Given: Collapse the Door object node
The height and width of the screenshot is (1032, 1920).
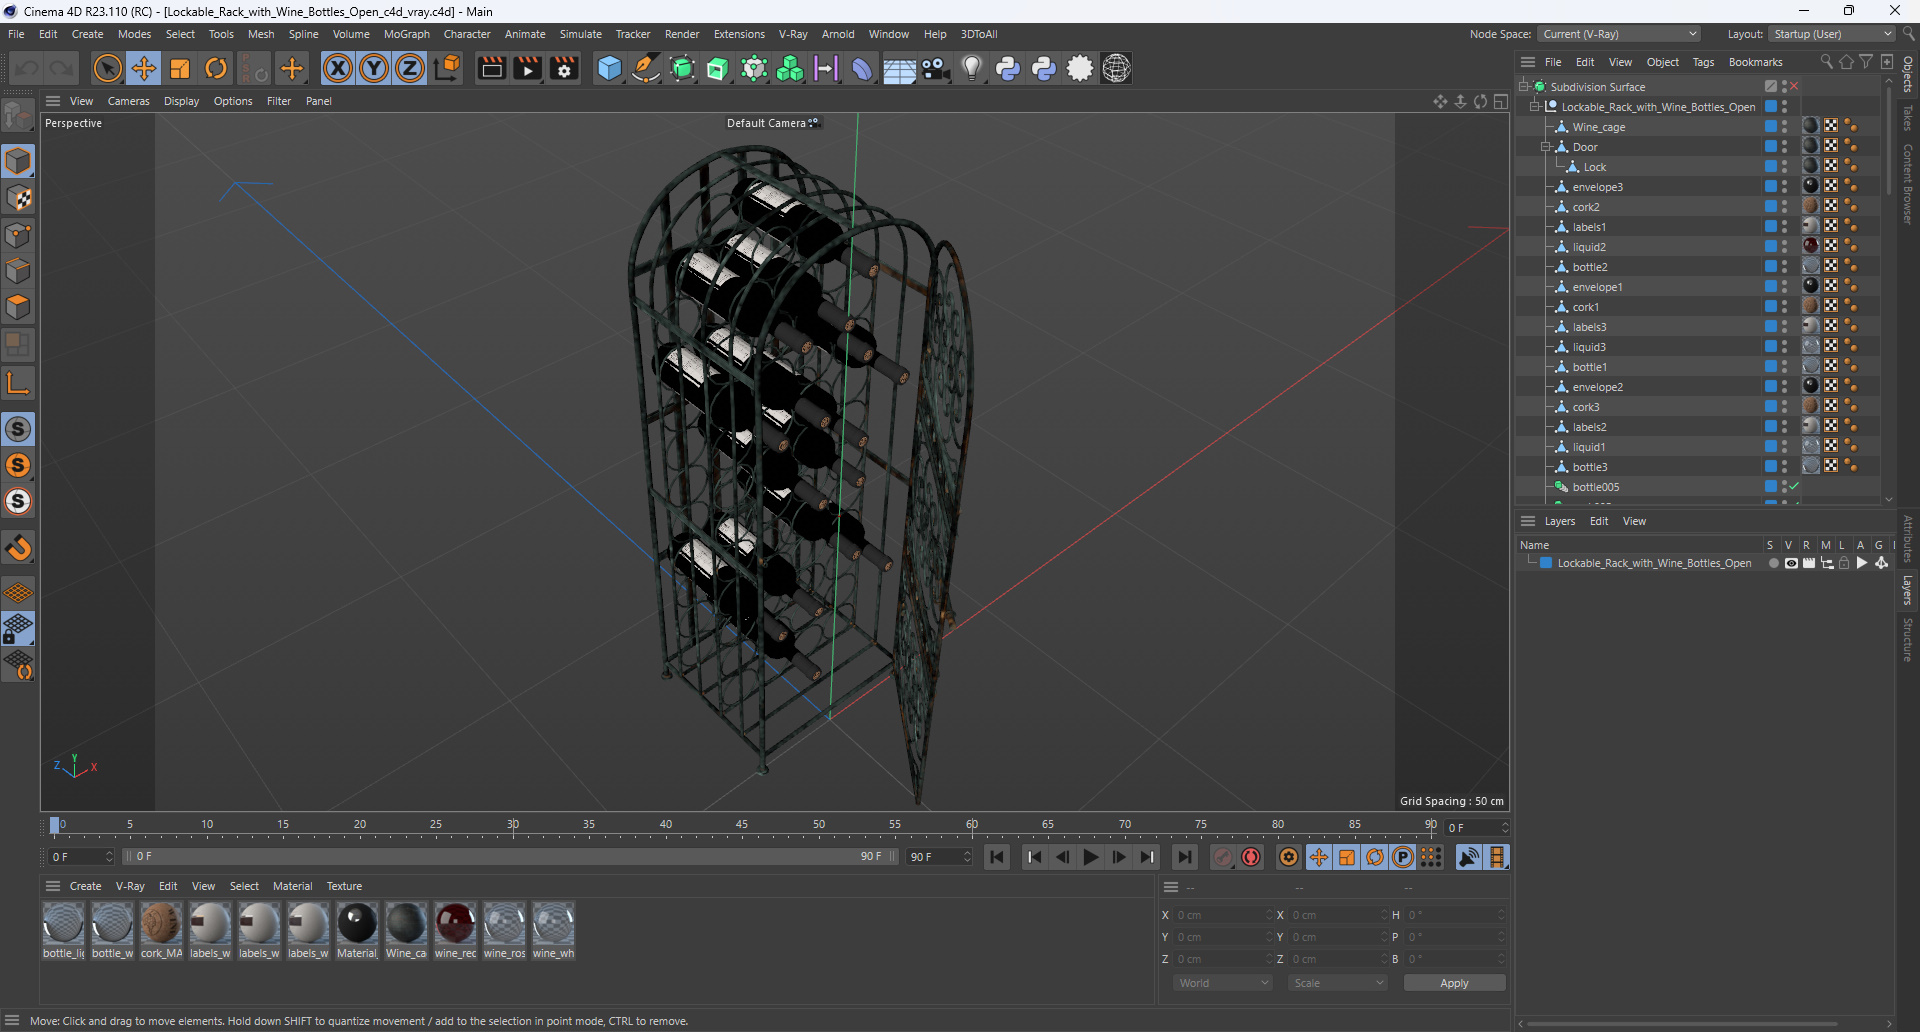Looking at the screenshot, I should click(x=1545, y=147).
